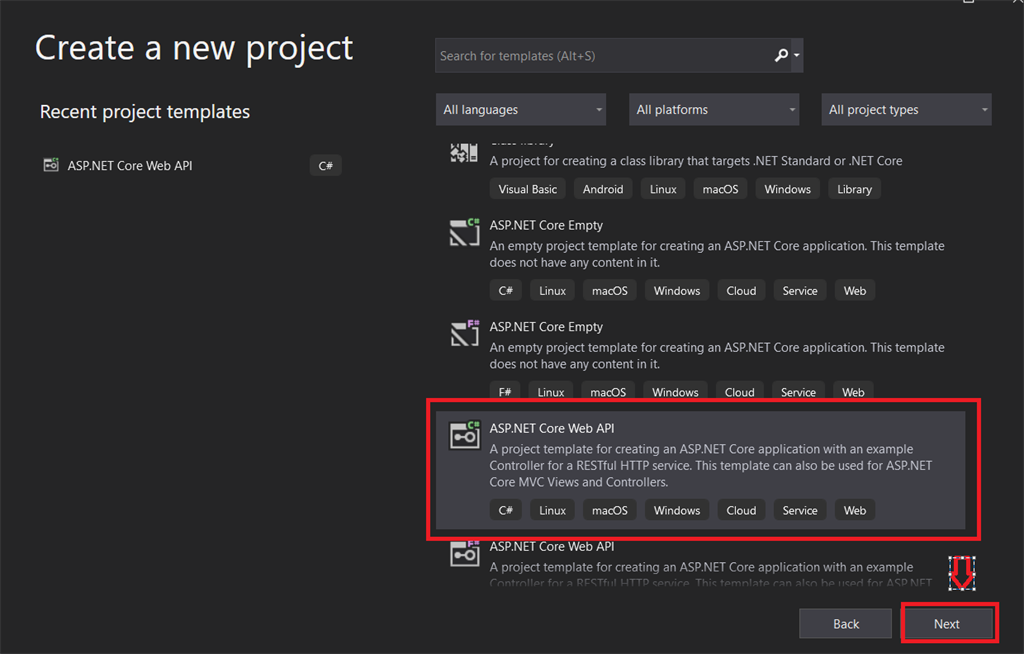Click the highlighted ASP.NET Core Web API icon
Image resolution: width=1024 pixels, height=654 pixels.
click(465, 435)
